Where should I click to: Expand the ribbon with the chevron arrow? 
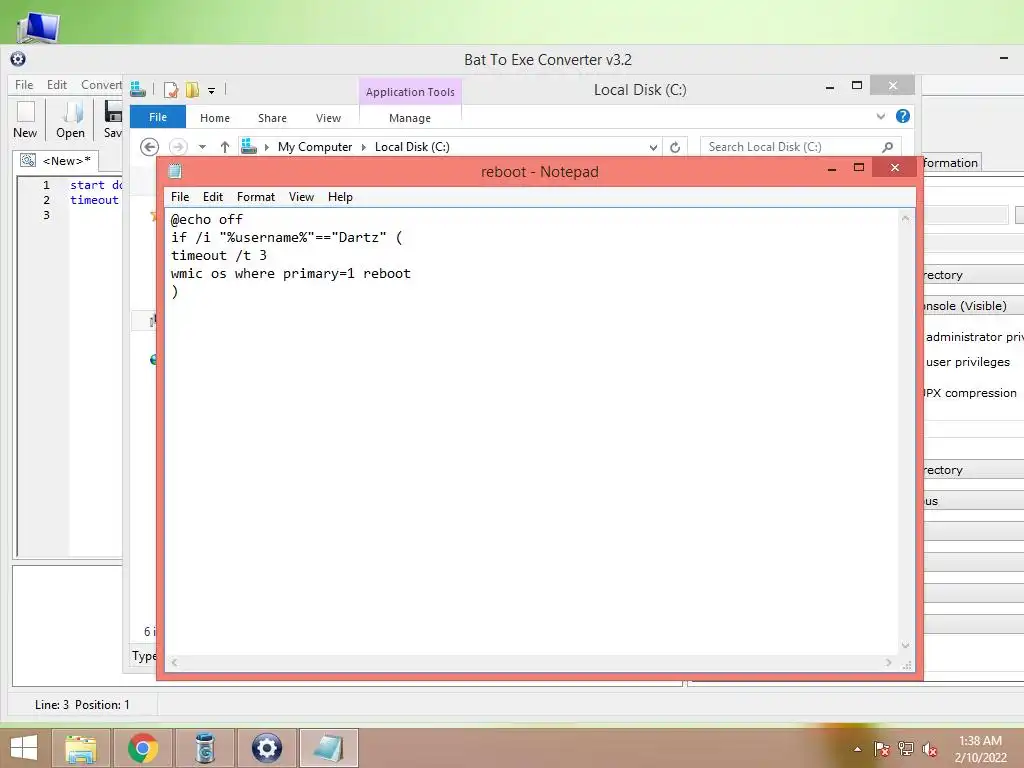(x=881, y=116)
